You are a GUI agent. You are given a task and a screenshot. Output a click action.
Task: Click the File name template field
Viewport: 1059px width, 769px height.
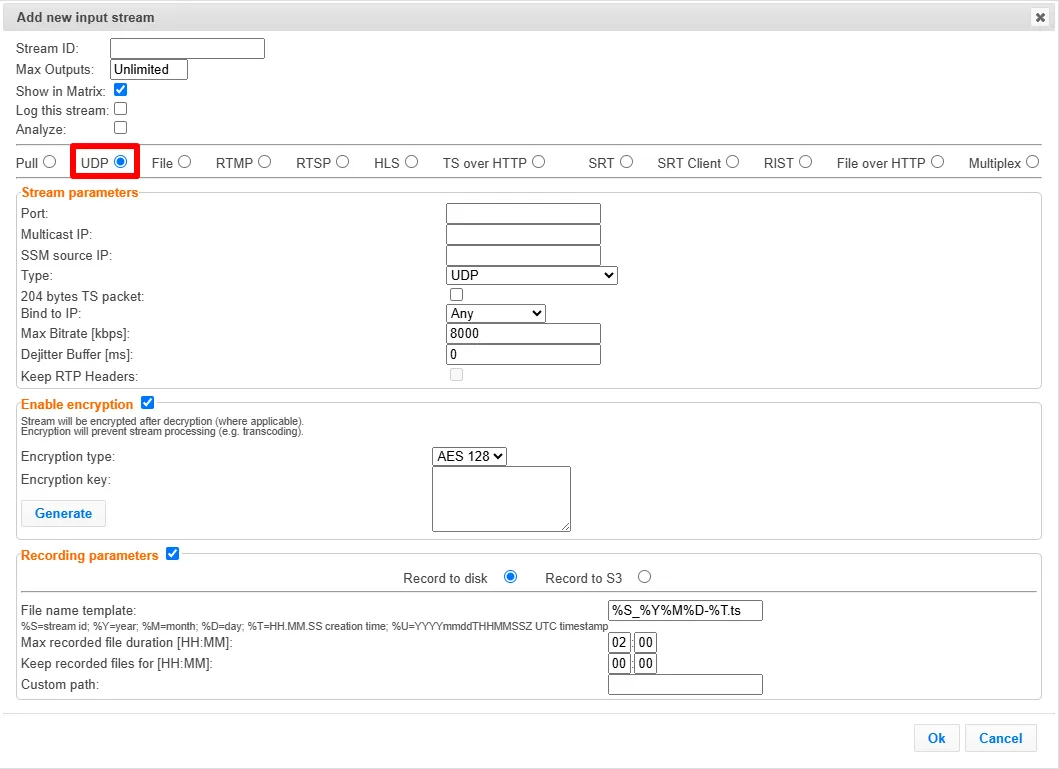[686, 610]
